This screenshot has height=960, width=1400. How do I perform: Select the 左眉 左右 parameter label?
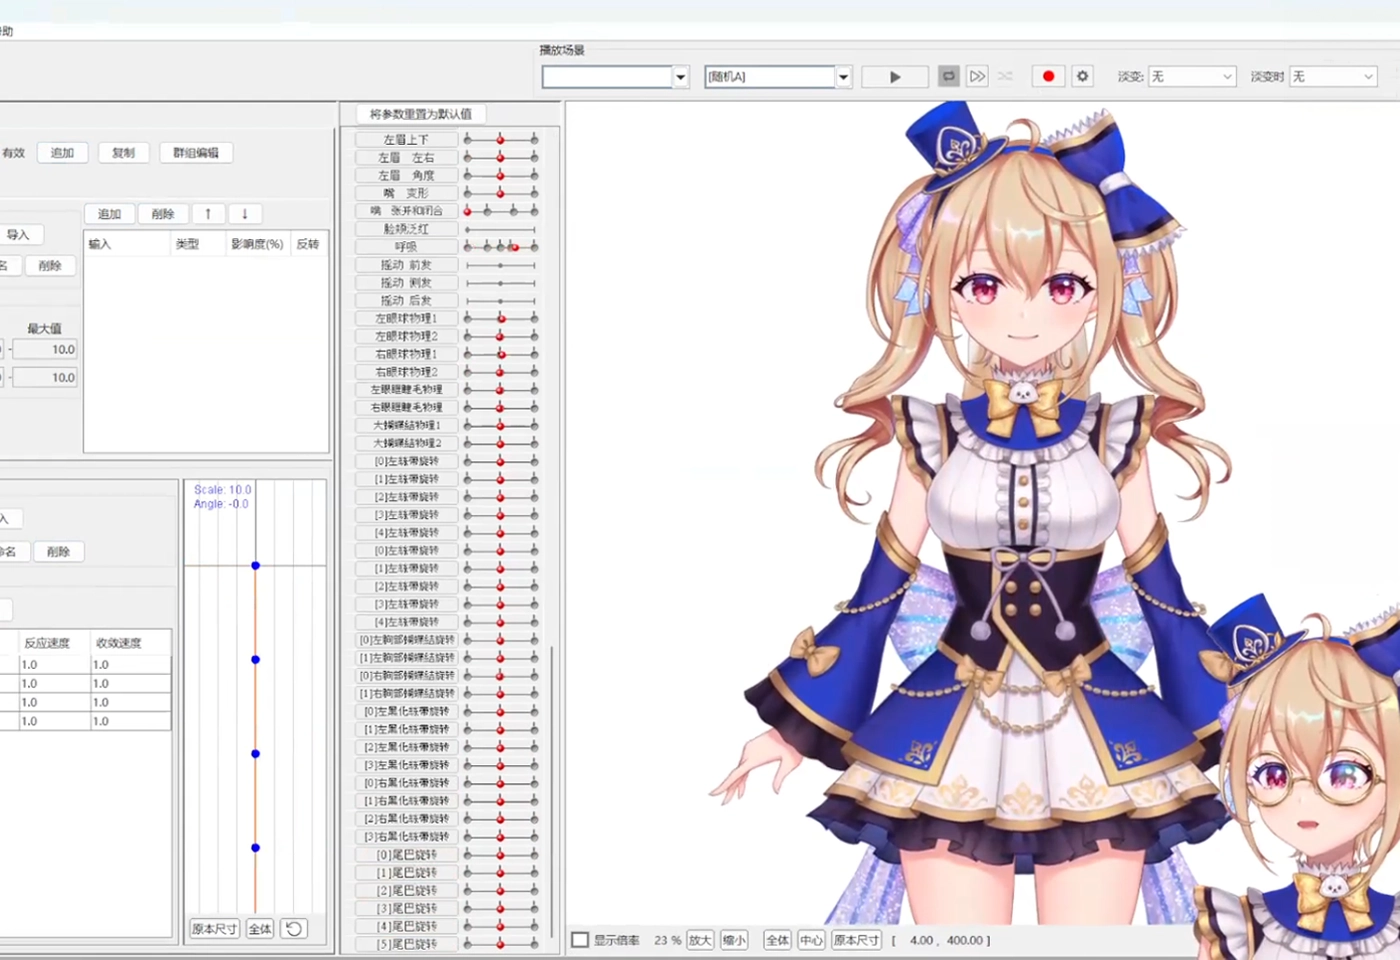click(406, 158)
